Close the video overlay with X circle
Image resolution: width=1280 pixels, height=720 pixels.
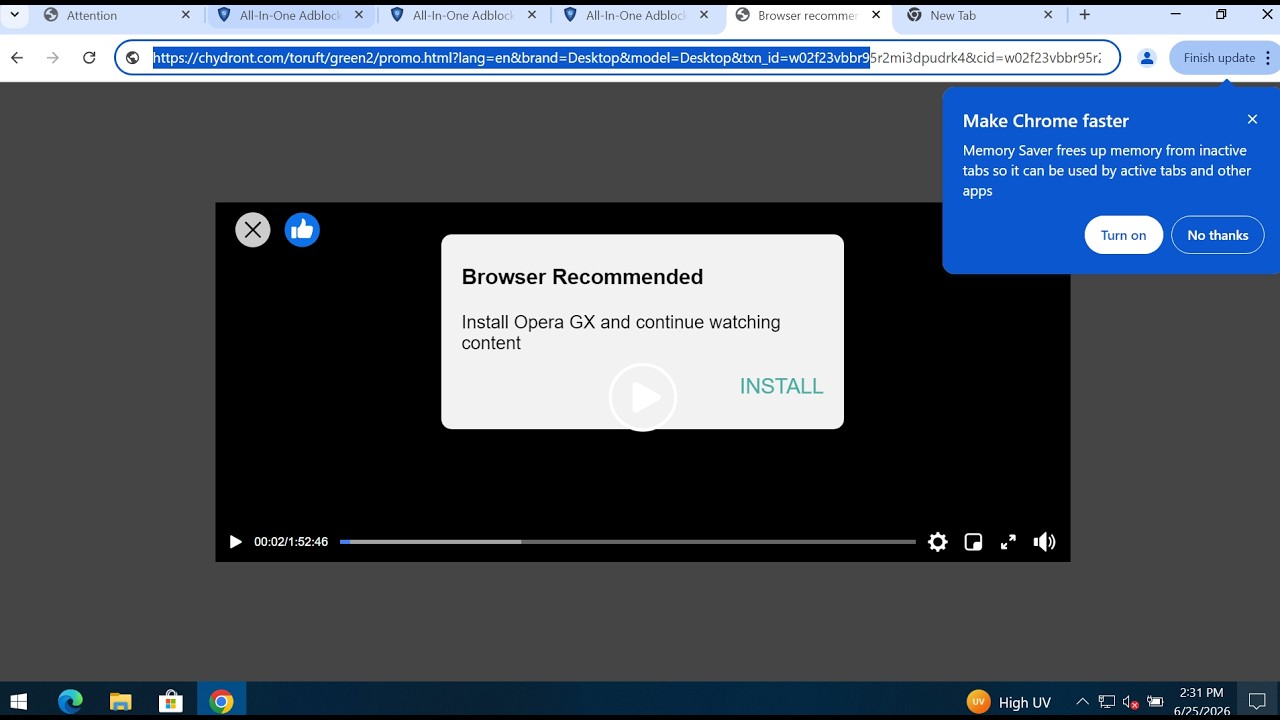pyautogui.click(x=253, y=230)
